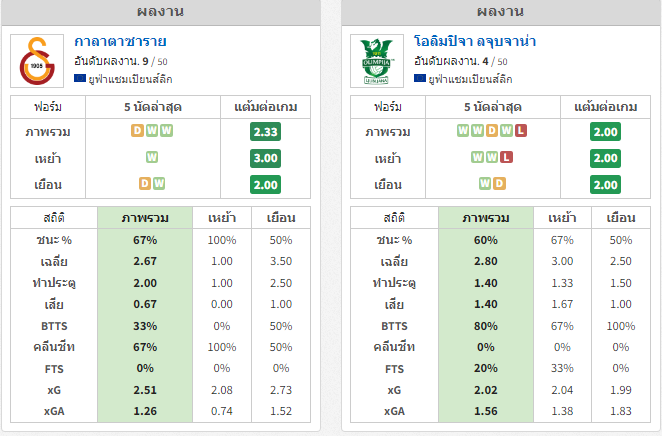This screenshot has height=436, width=662.
Task: Click orange D badge in Olimpija away form
Action: pos(499,183)
